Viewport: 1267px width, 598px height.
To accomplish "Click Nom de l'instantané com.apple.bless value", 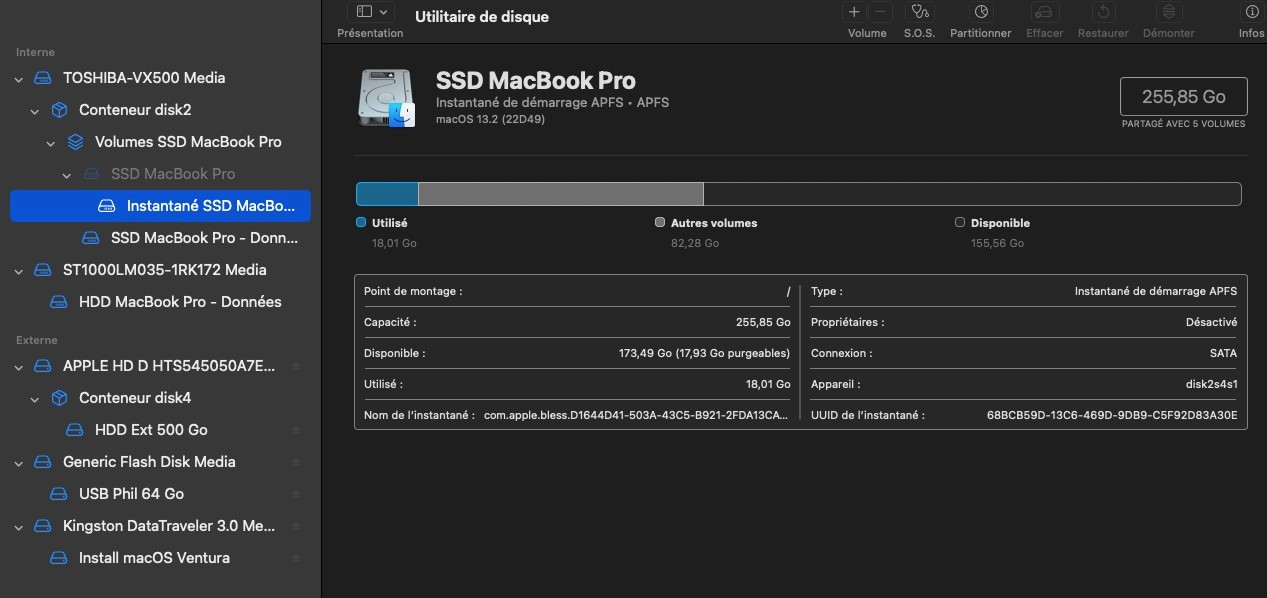I will click(637, 415).
